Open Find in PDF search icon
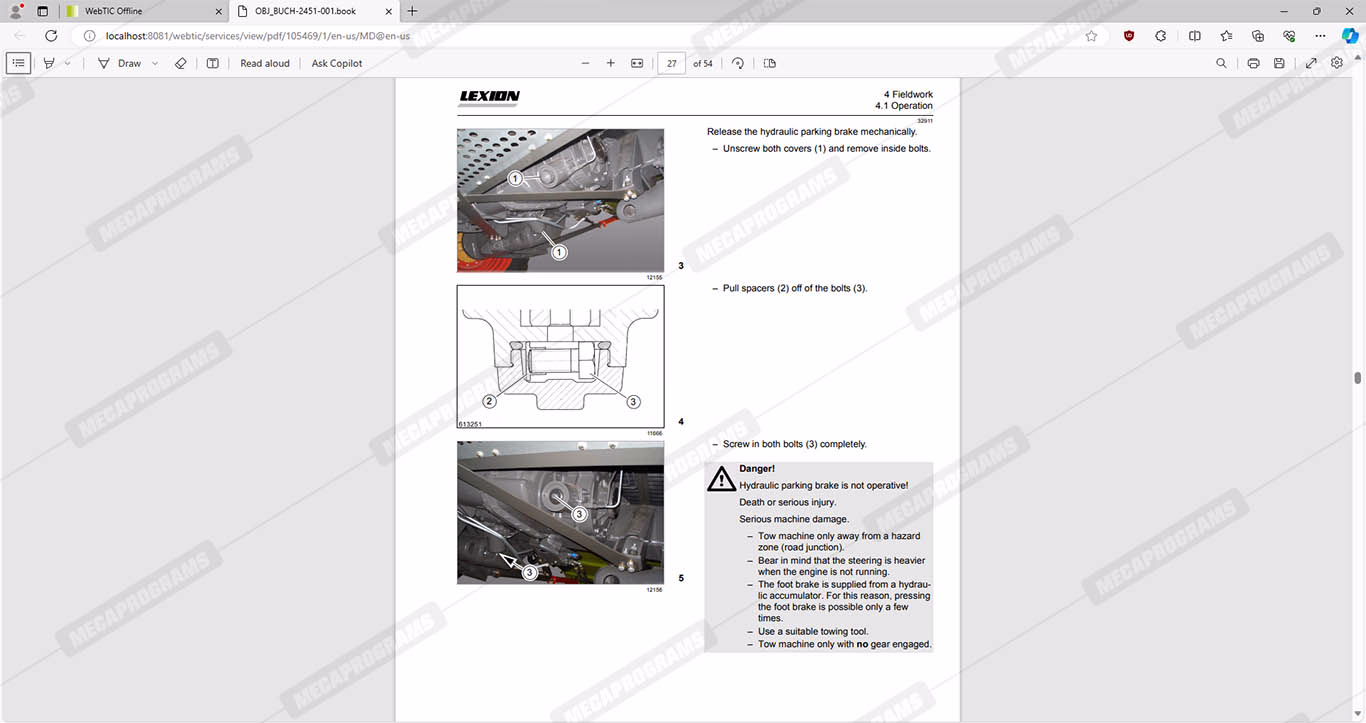 click(1221, 63)
